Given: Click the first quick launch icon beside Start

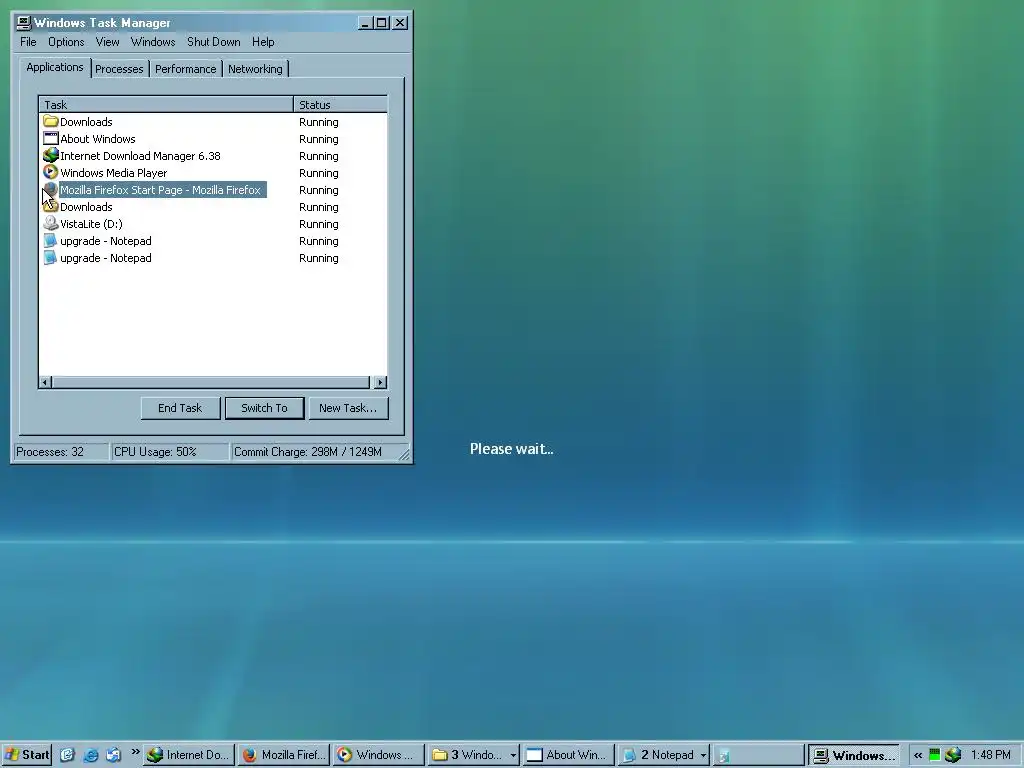Looking at the screenshot, I should pos(67,755).
